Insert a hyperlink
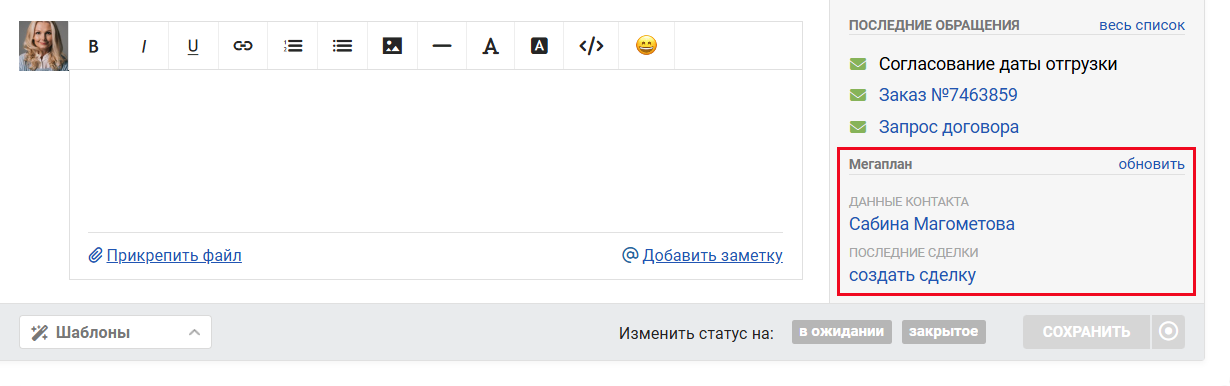Viewport: 1230px width, 386px height. coord(243,46)
